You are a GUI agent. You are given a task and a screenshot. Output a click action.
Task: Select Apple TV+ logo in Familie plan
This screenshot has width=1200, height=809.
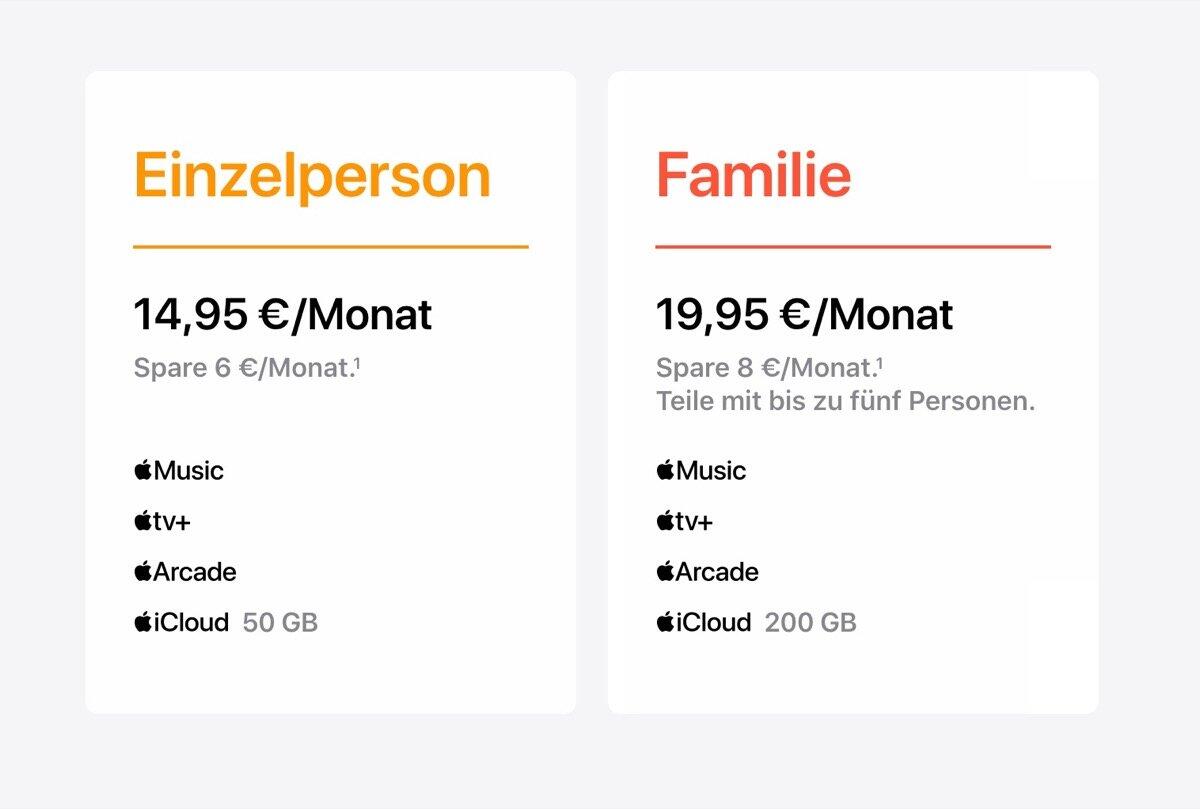tap(684, 521)
